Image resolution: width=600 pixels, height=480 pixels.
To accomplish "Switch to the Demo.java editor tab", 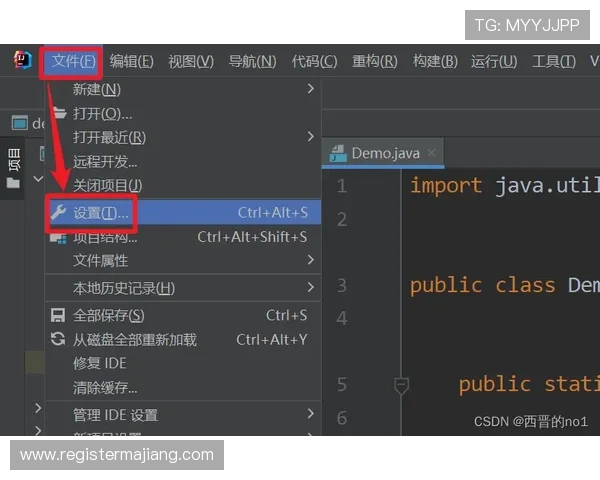I will [383, 153].
